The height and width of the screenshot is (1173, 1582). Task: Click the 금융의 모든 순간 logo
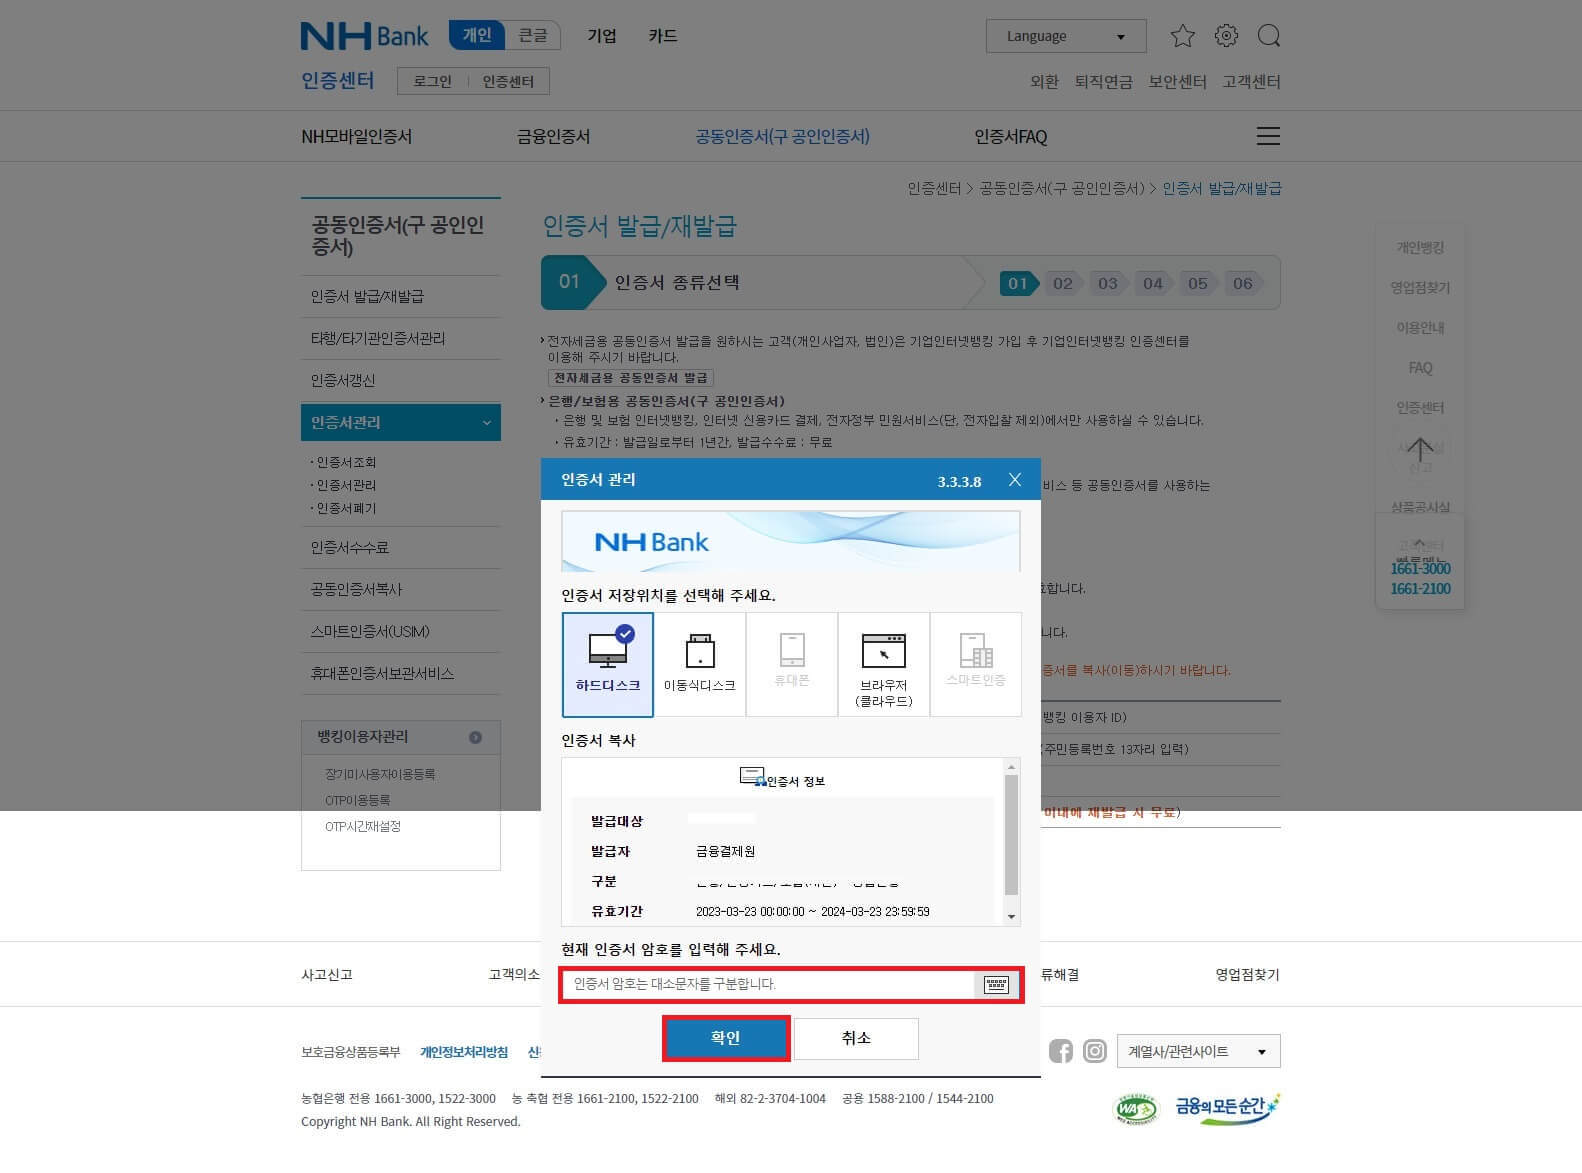pos(1227,1108)
